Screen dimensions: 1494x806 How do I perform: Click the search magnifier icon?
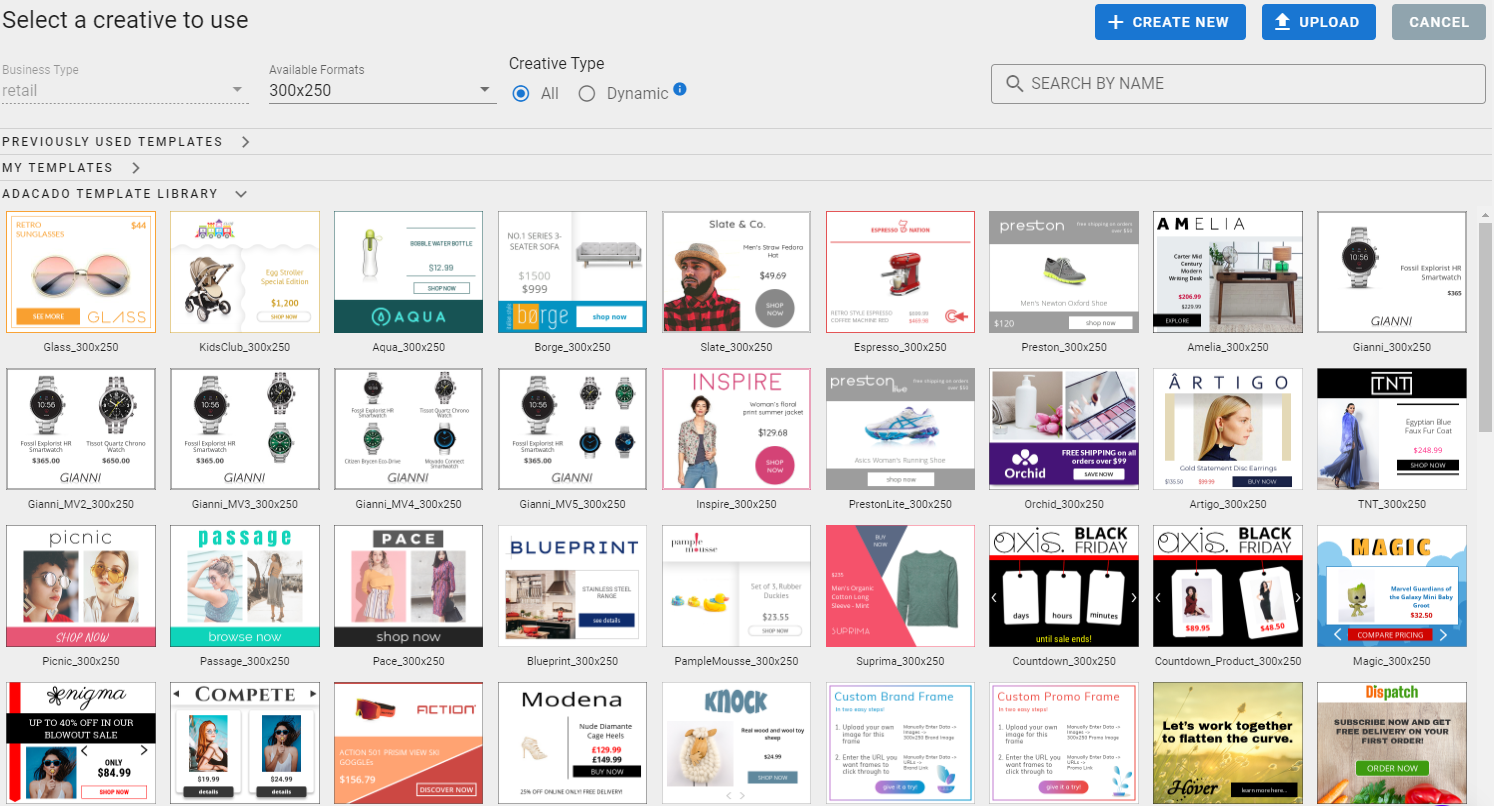coord(1014,84)
